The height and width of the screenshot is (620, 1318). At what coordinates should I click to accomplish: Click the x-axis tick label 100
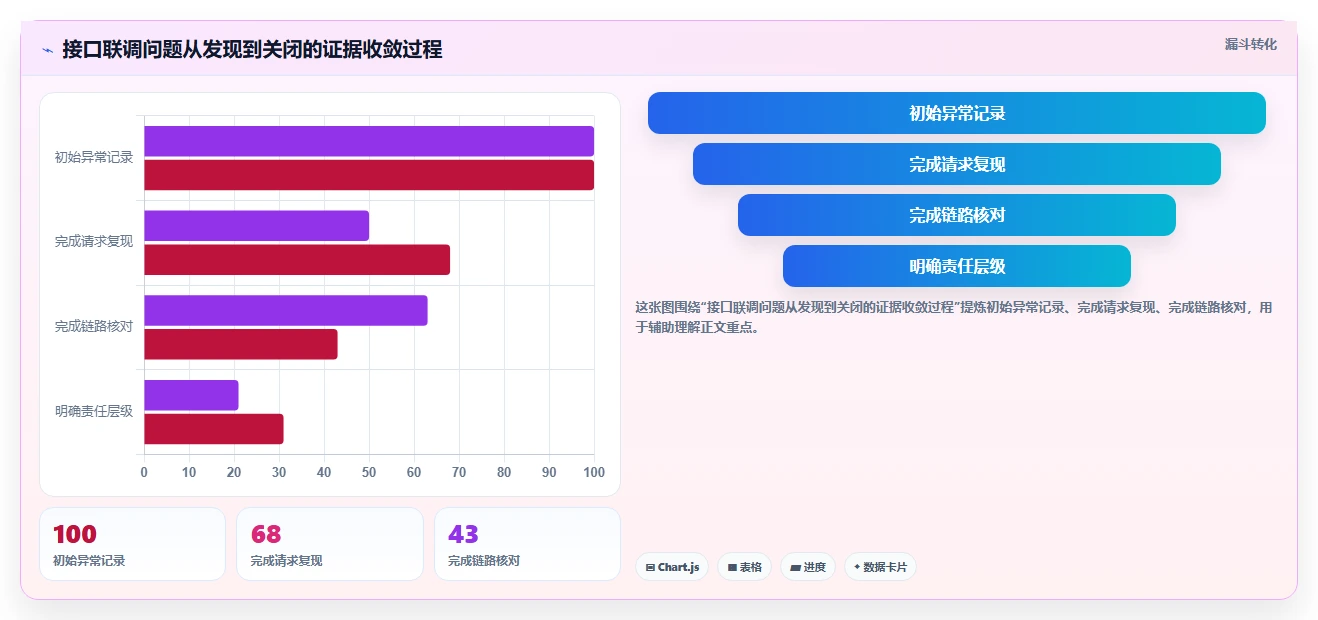pos(594,472)
